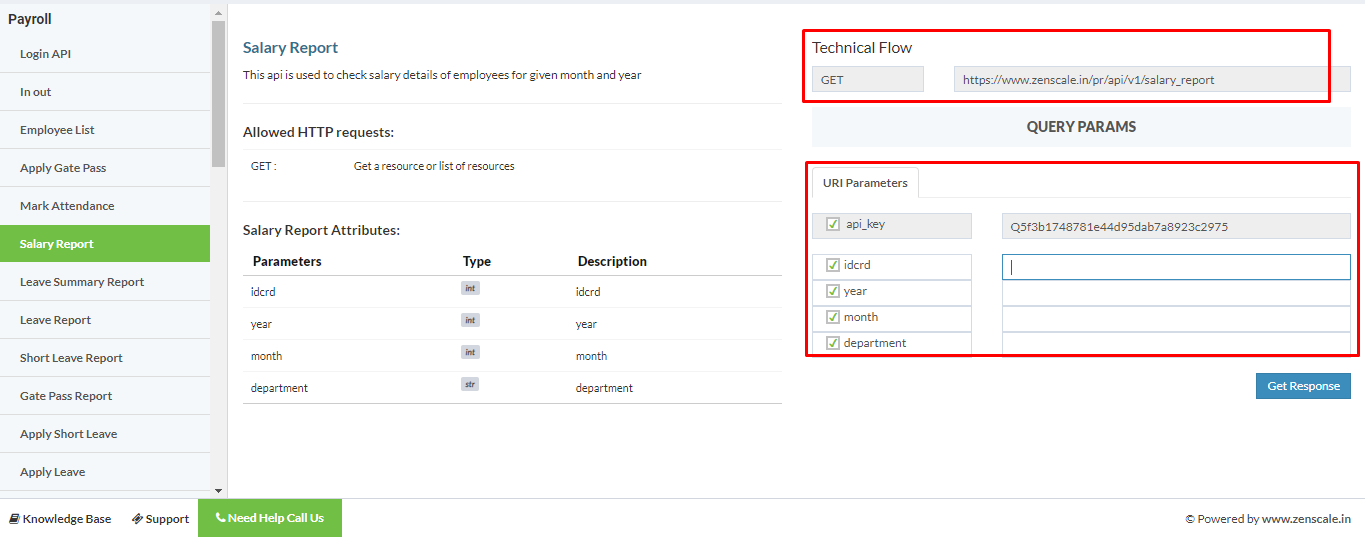
Task: Click the Knowledge Base book icon
Action: [14, 519]
